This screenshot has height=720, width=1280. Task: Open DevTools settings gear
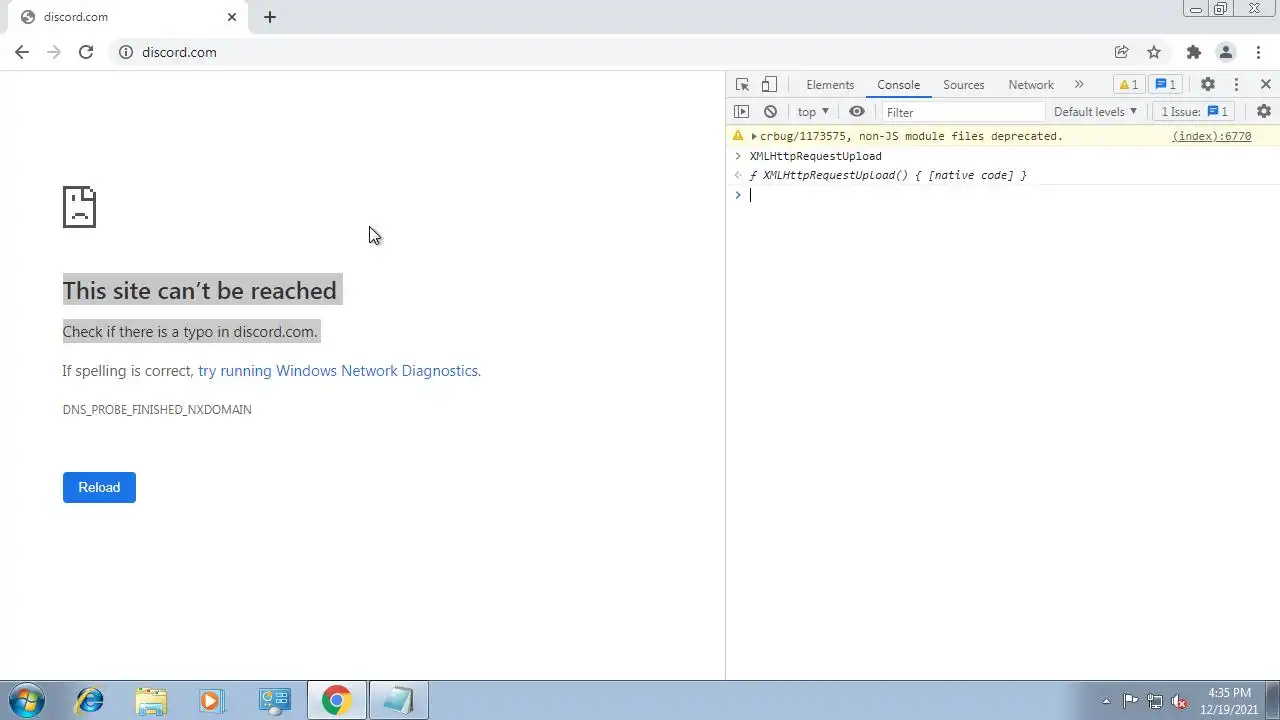[1208, 85]
